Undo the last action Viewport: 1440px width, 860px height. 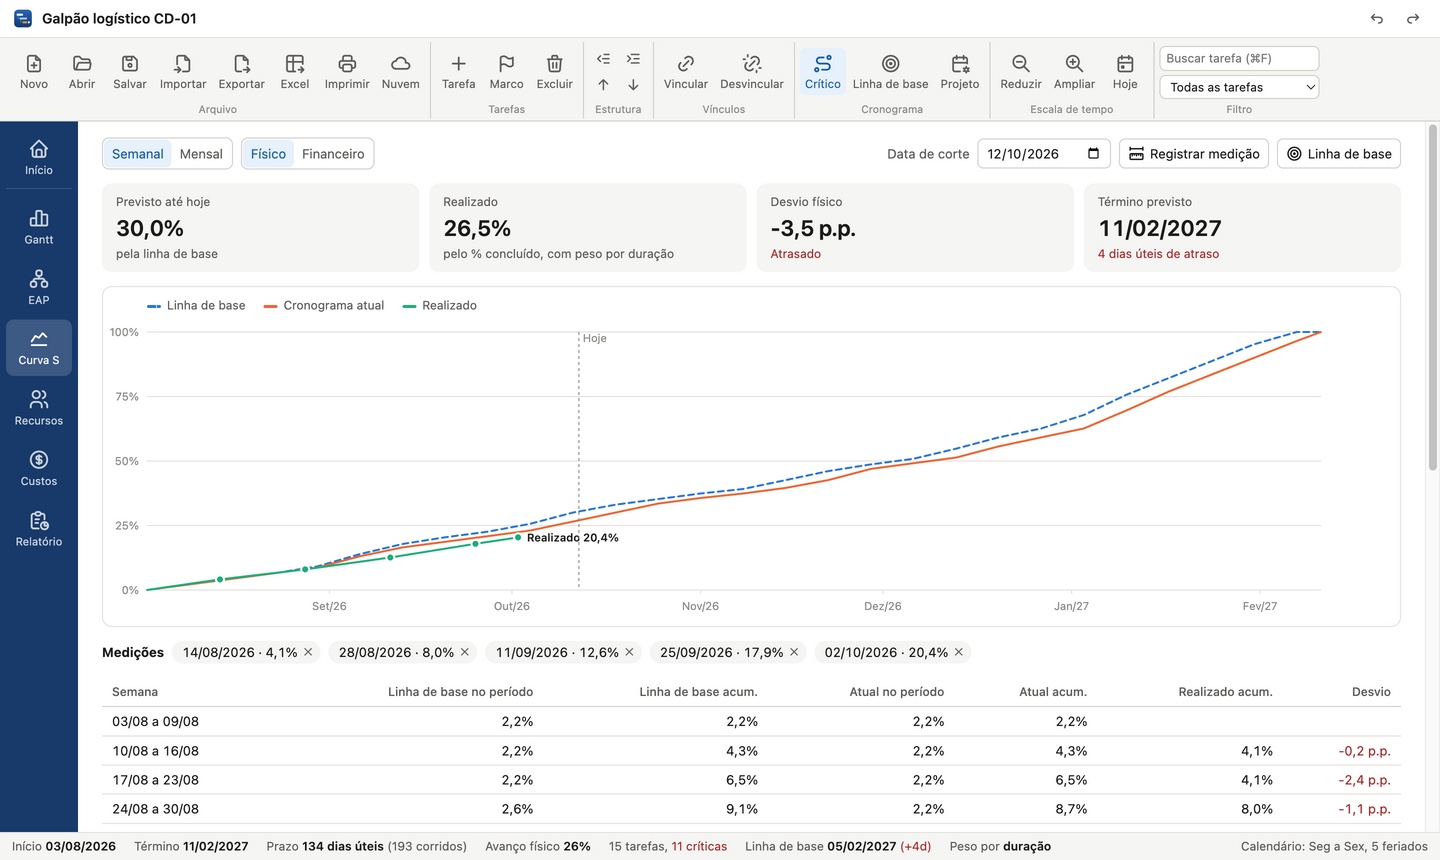point(1377,19)
